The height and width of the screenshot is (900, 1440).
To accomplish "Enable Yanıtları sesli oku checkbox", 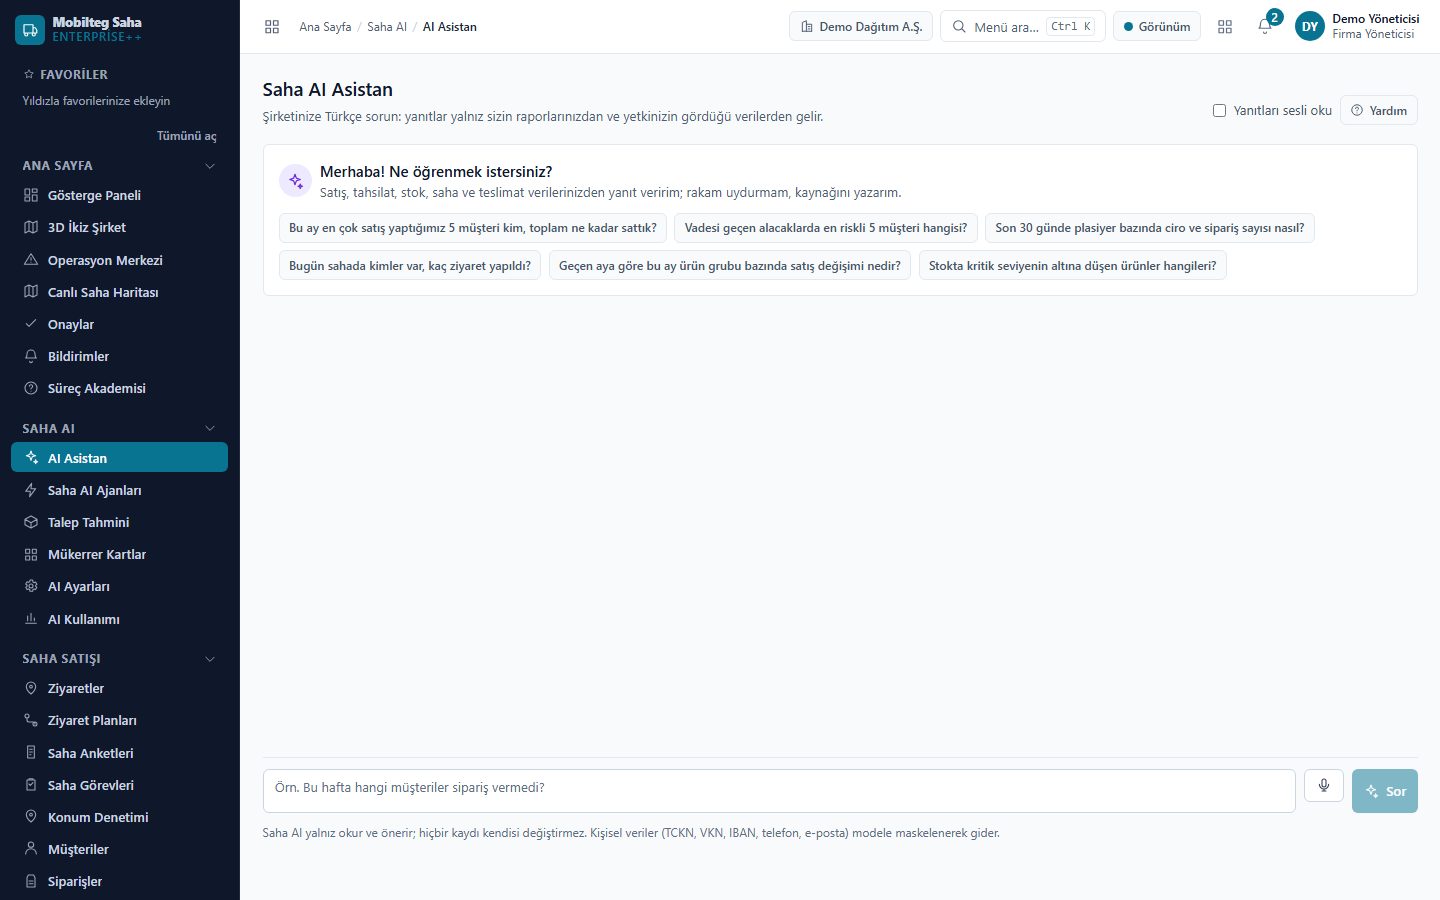I will click(x=1219, y=110).
